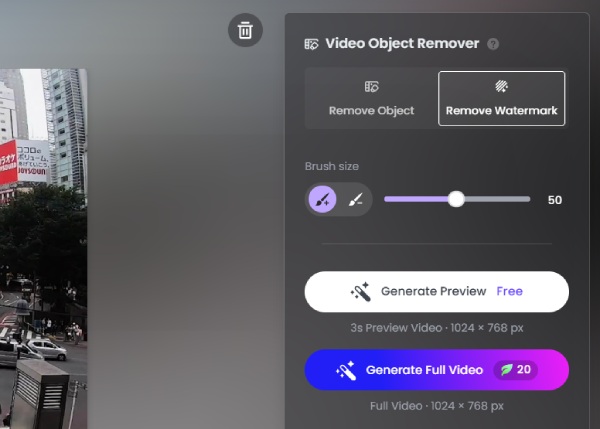
Task: Enable the add brush tool
Action: point(321,200)
